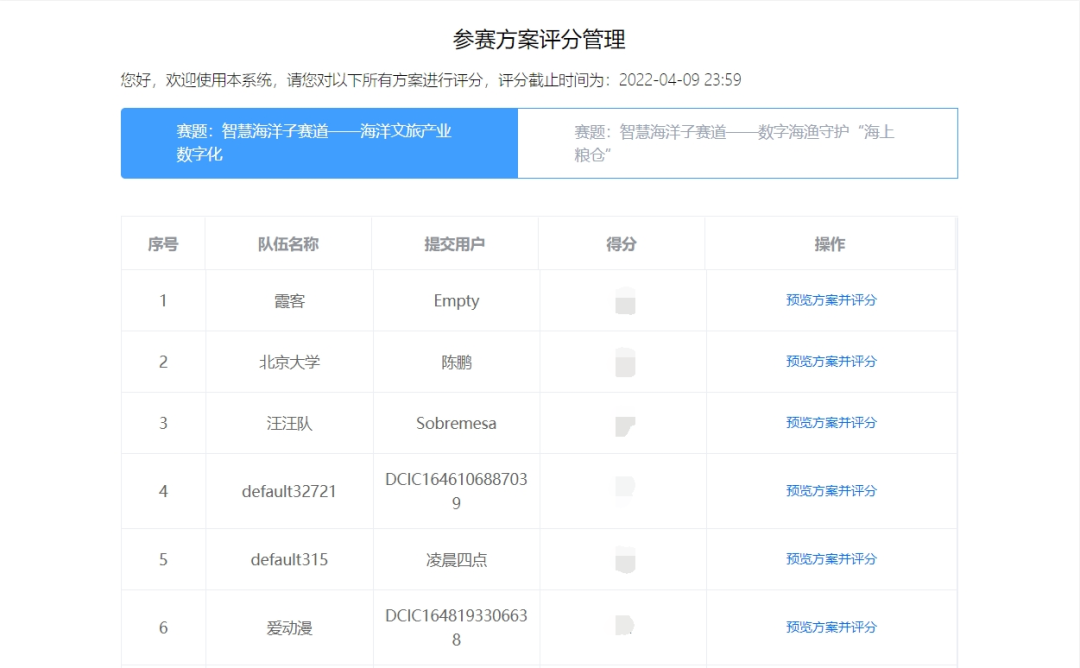
Task: Click the submitting user DCIC1646106887039
Action: 456,491
